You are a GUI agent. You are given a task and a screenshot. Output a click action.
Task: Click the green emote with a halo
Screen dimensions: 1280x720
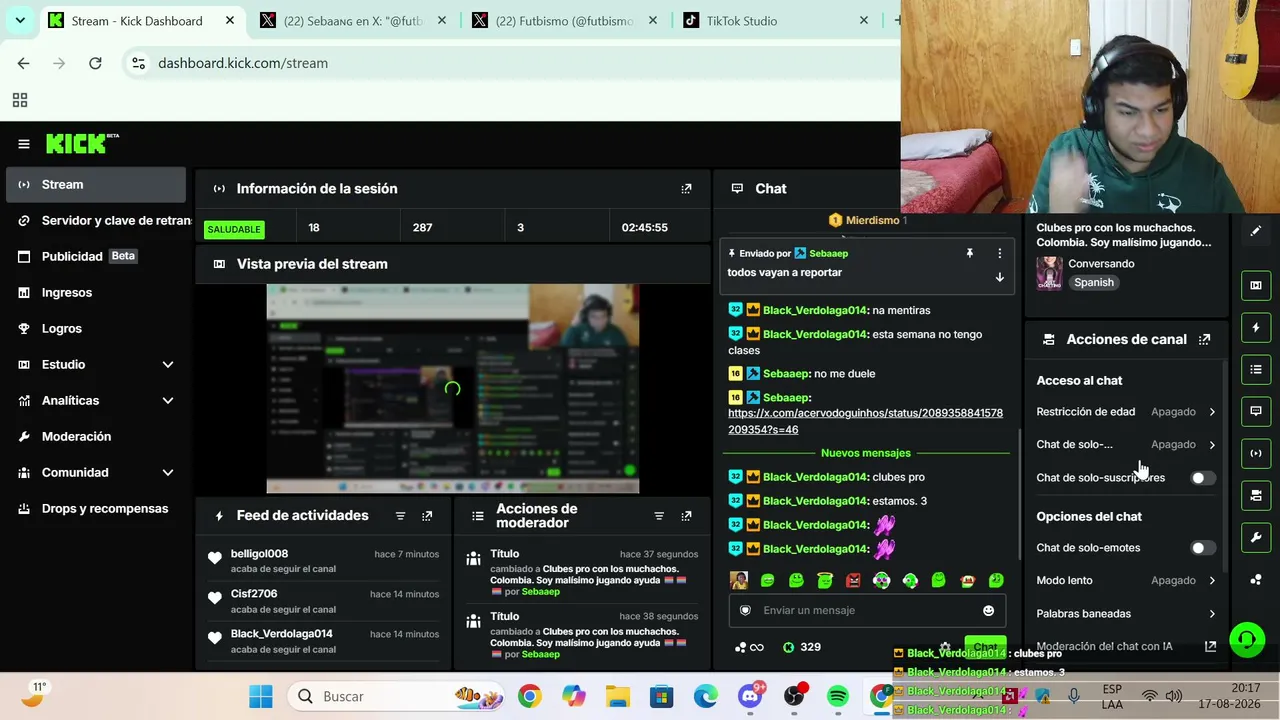(x=824, y=580)
